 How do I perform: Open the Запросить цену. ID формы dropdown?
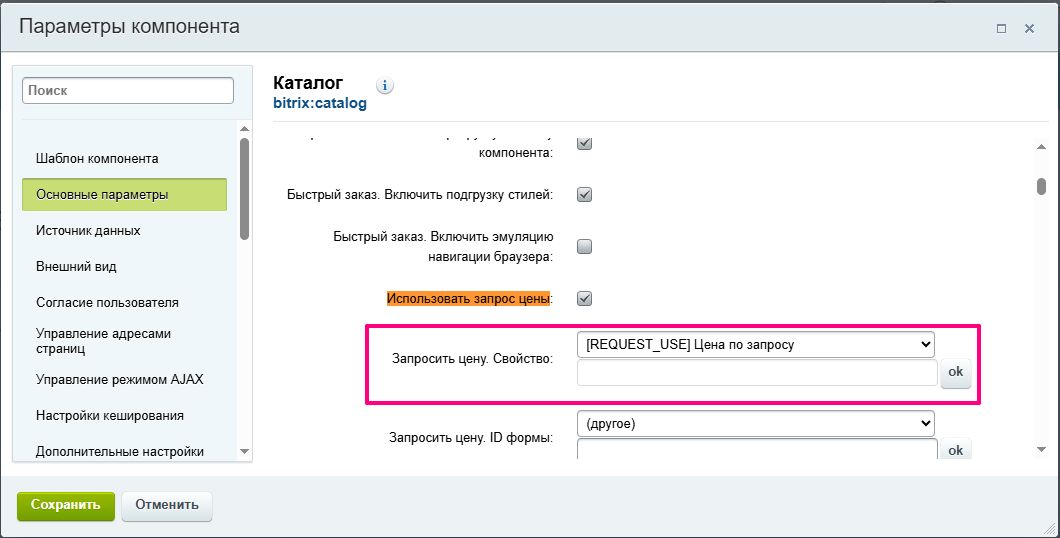click(x=755, y=424)
